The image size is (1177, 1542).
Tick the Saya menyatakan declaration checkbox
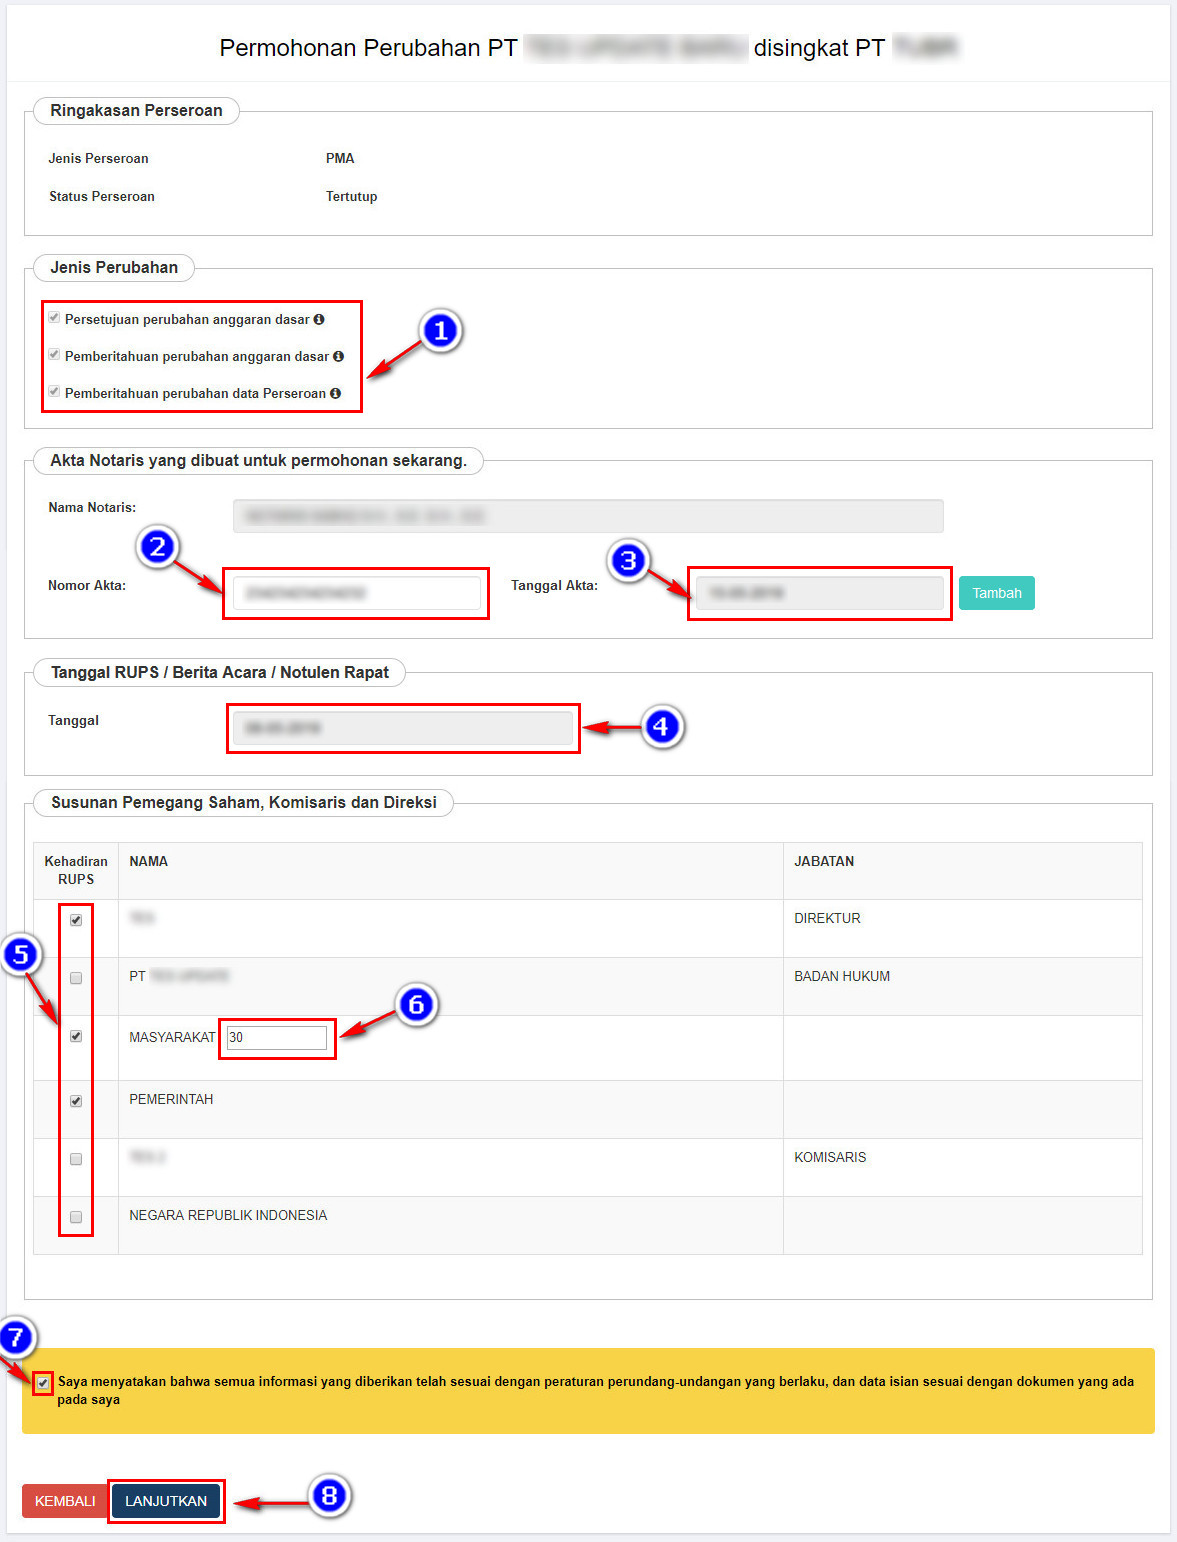pyautogui.click(x=43, y=1383)
